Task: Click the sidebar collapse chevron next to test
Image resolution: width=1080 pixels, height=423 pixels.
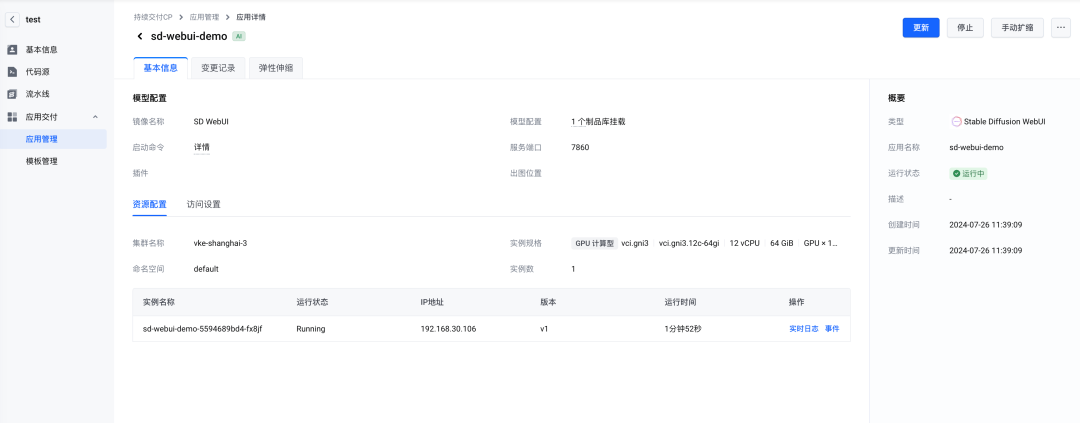Action: pos(12,19)
